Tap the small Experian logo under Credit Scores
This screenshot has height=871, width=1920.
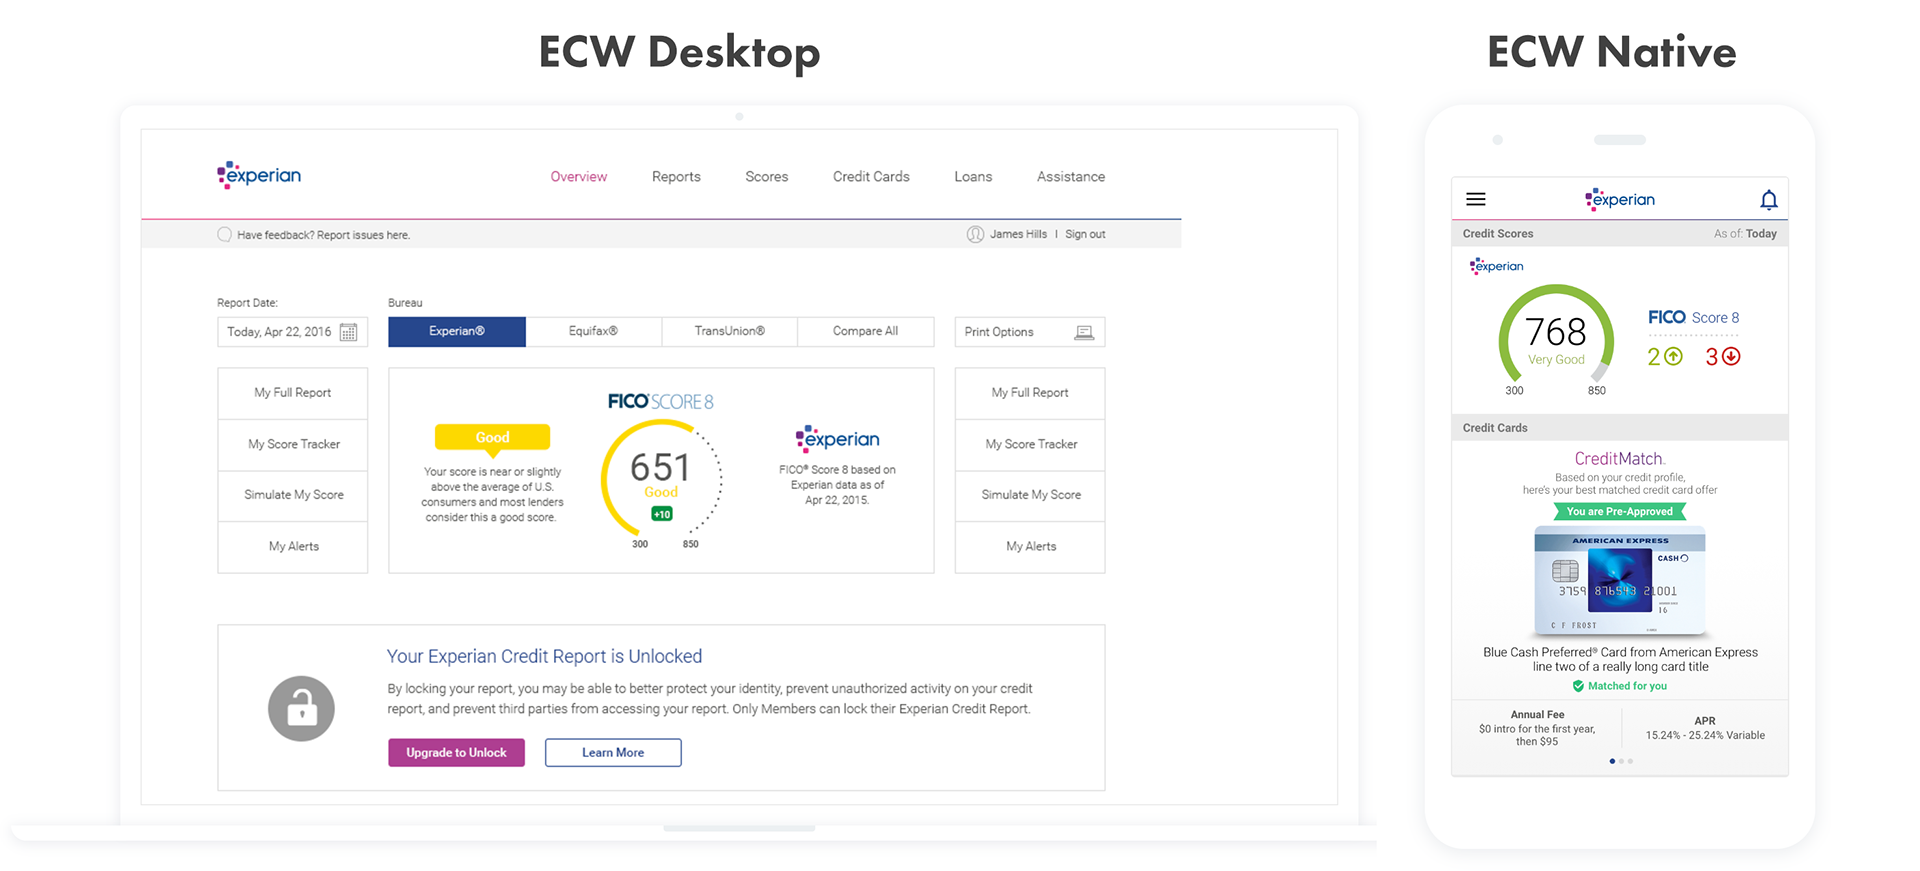1496,266
